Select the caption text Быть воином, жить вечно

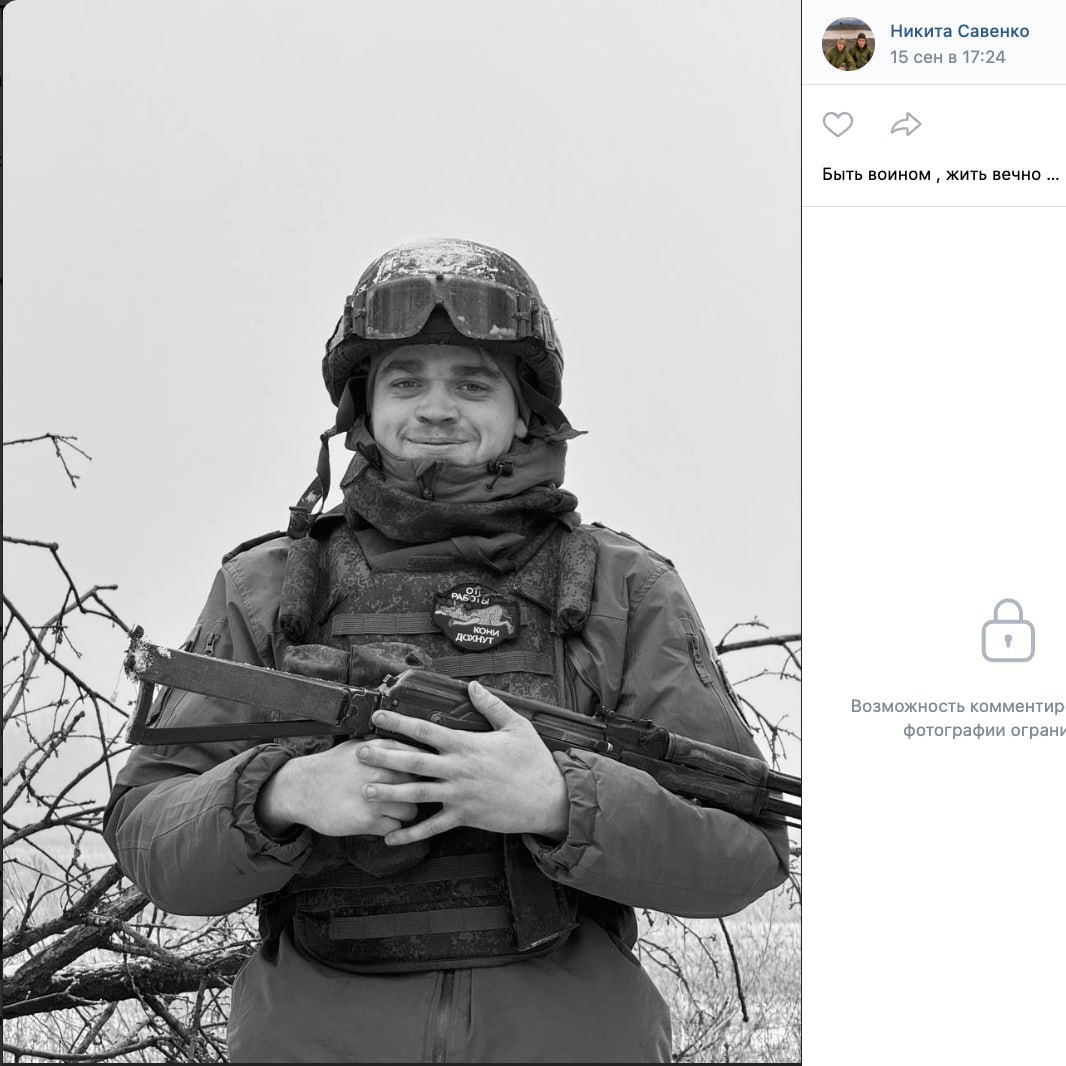(931, 175)
